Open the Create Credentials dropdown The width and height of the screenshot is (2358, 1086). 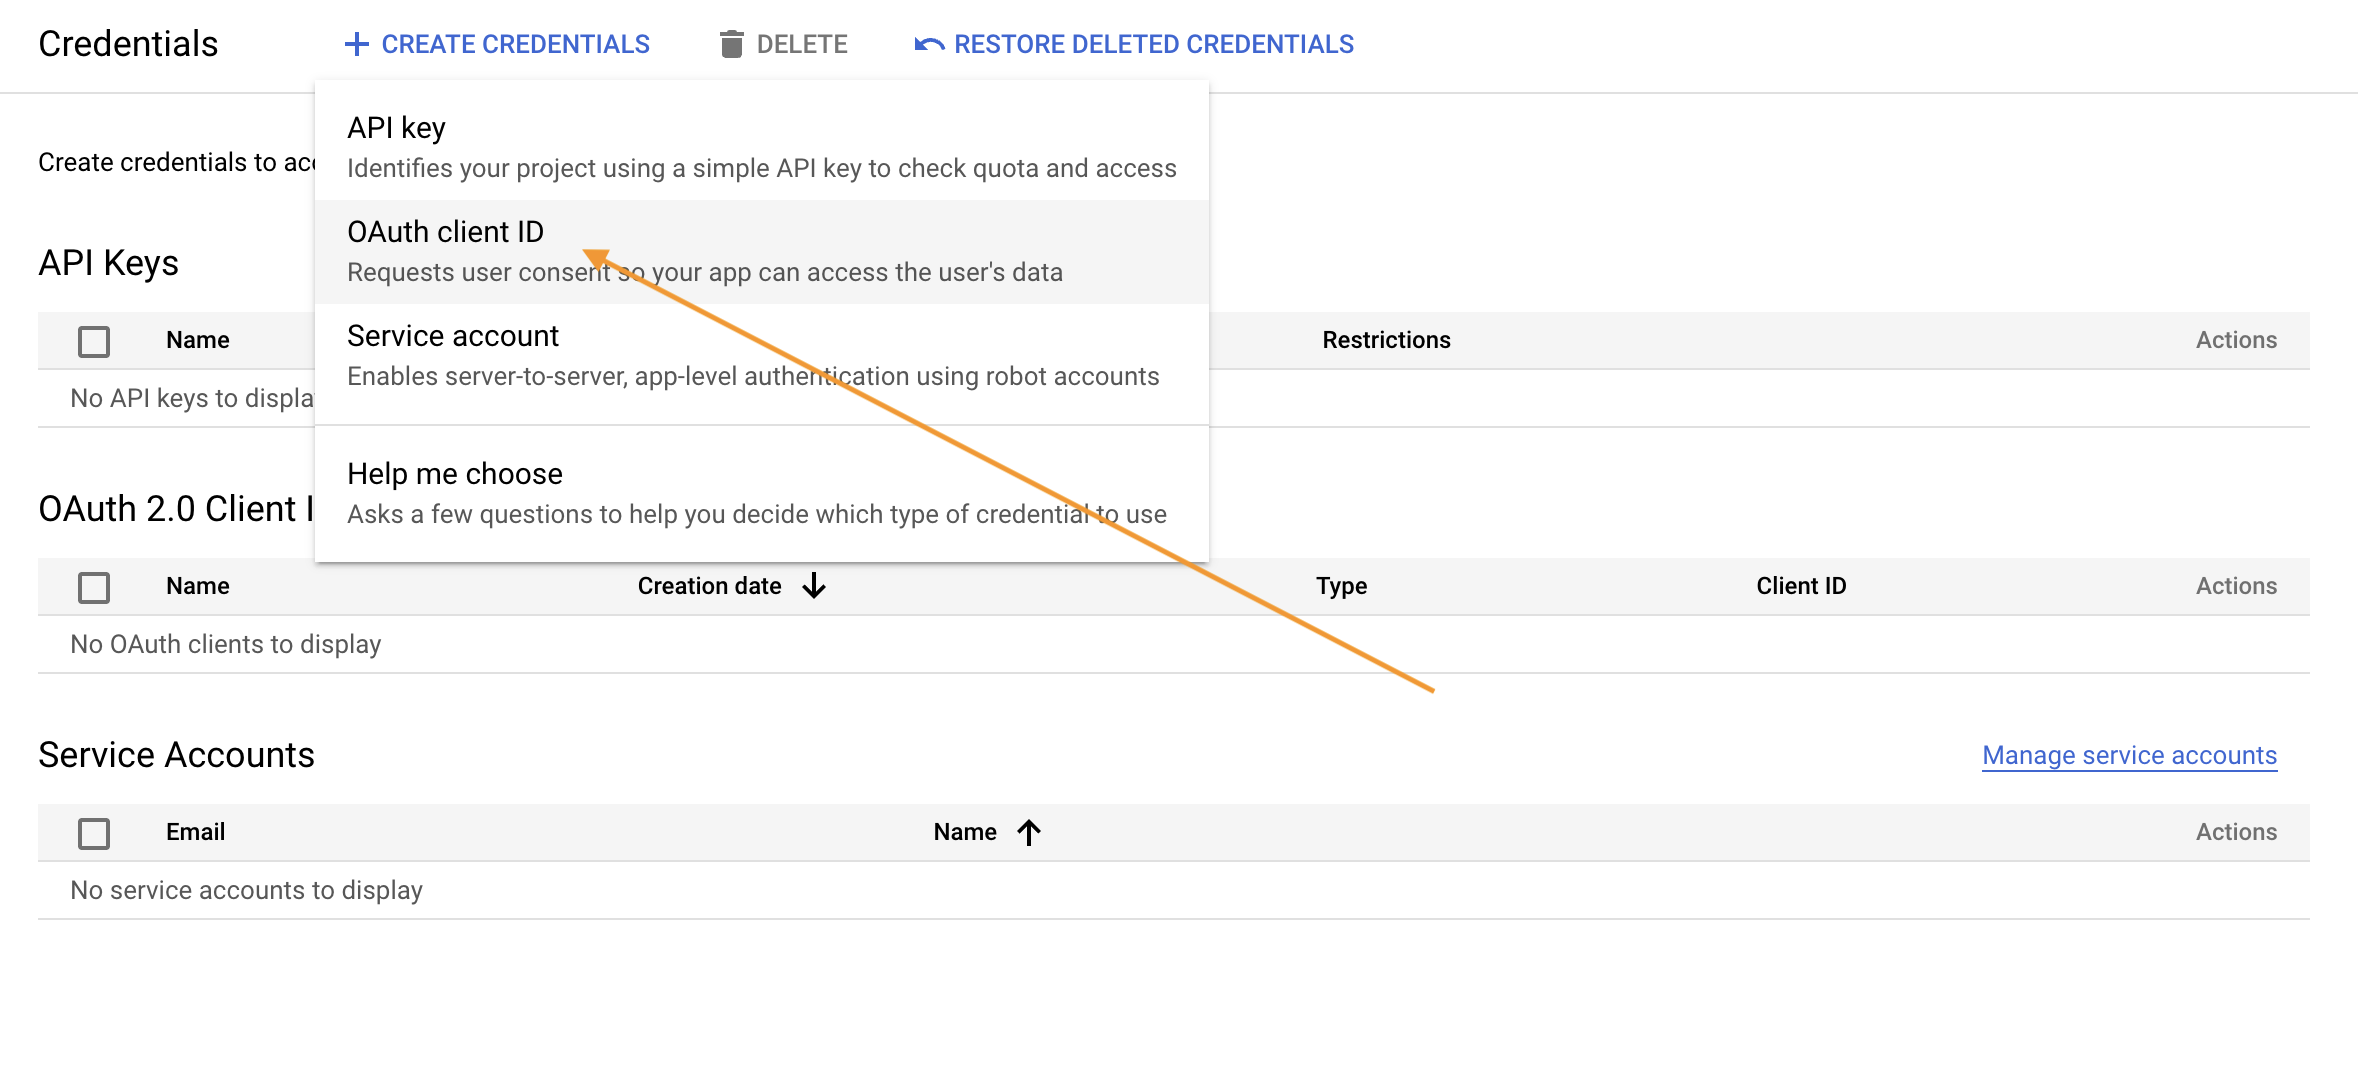[x=515, y=44]
